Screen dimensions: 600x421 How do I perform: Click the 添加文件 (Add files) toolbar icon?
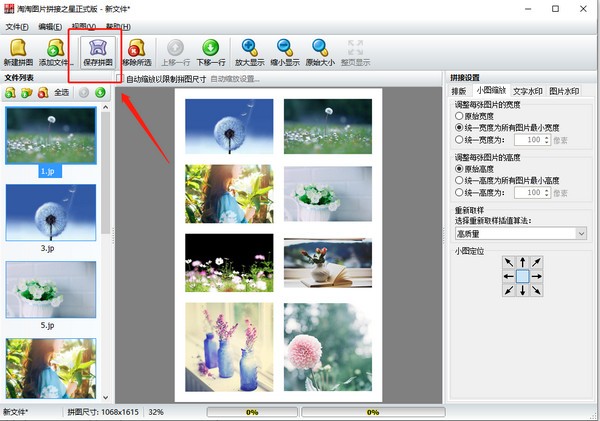click(57, 51)
